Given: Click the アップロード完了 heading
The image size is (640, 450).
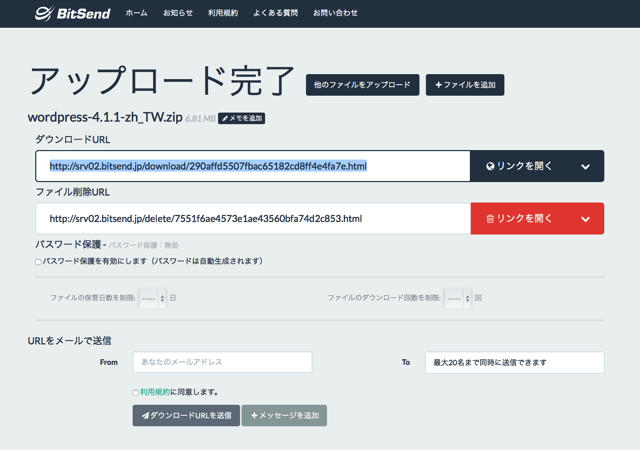Looking at the screenshot, I should [162, 81].
